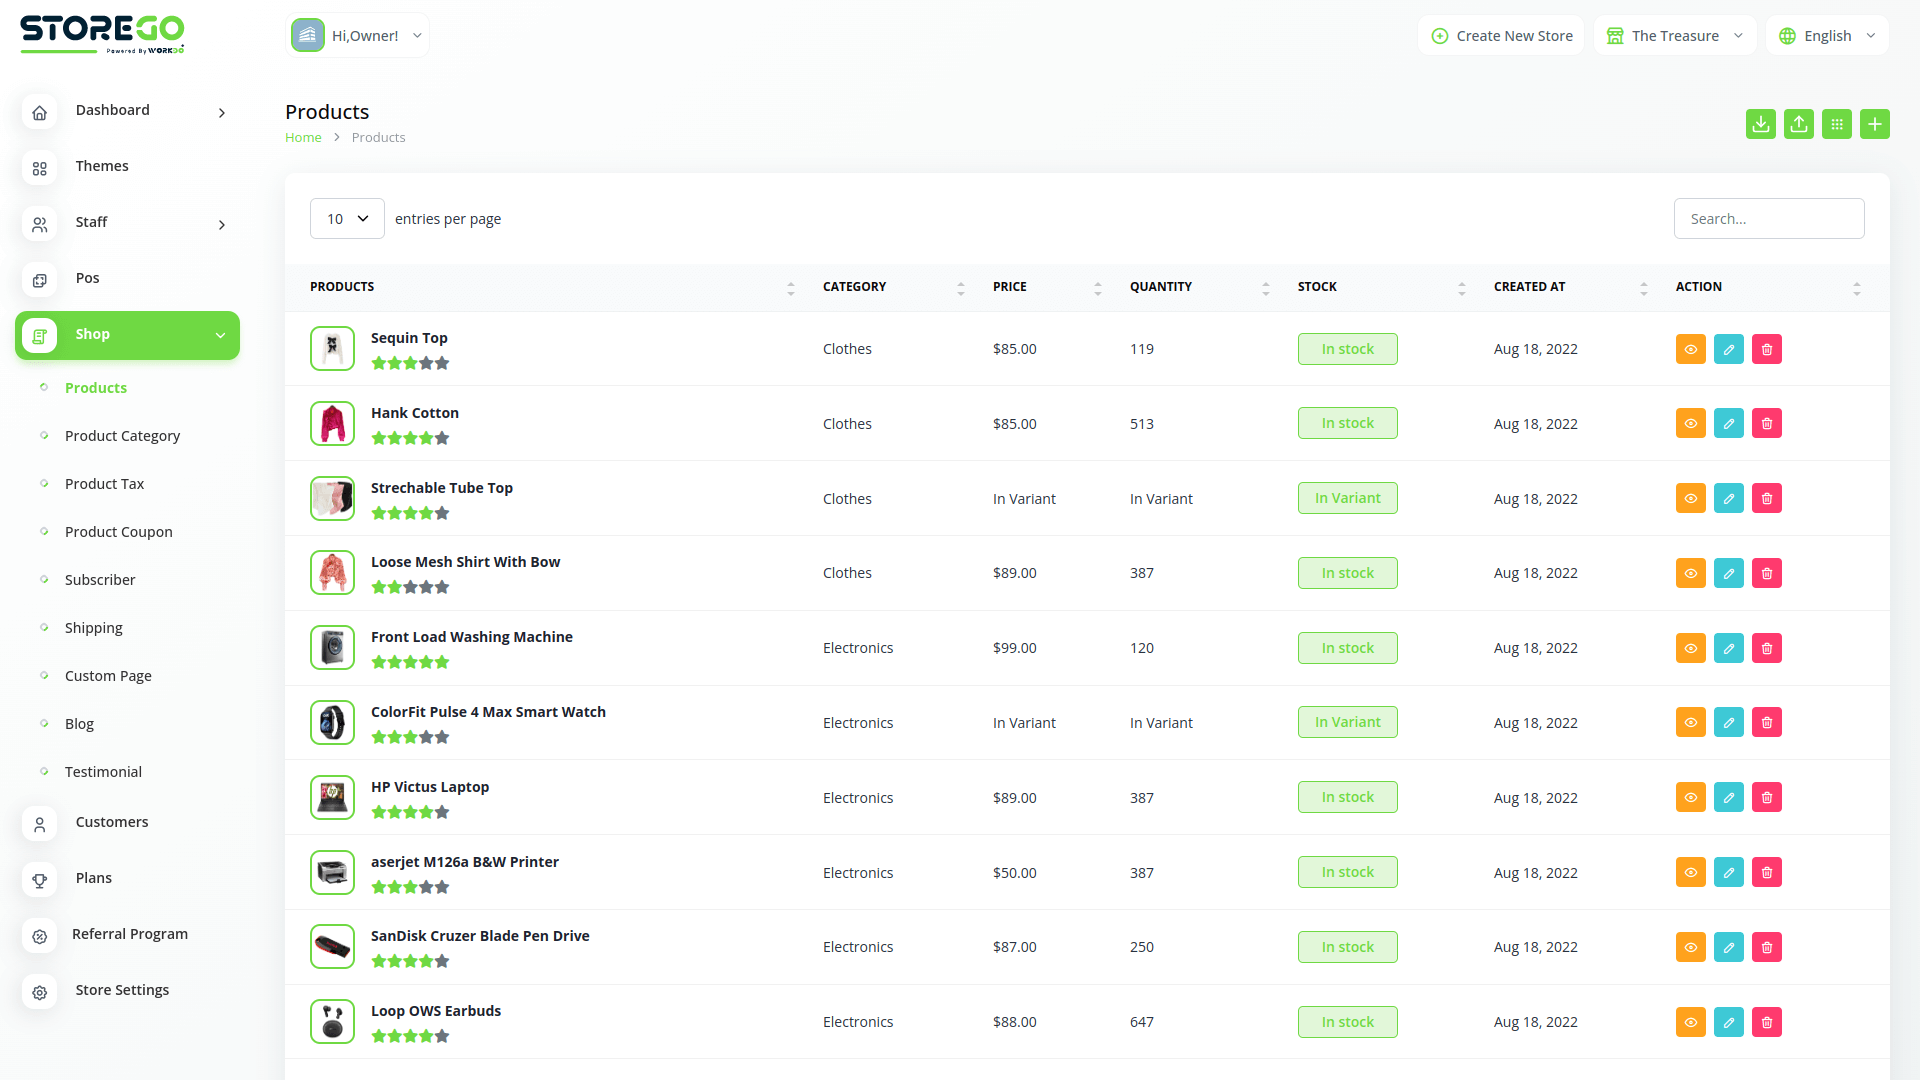Click Create New Store button

pos(1501,36)
